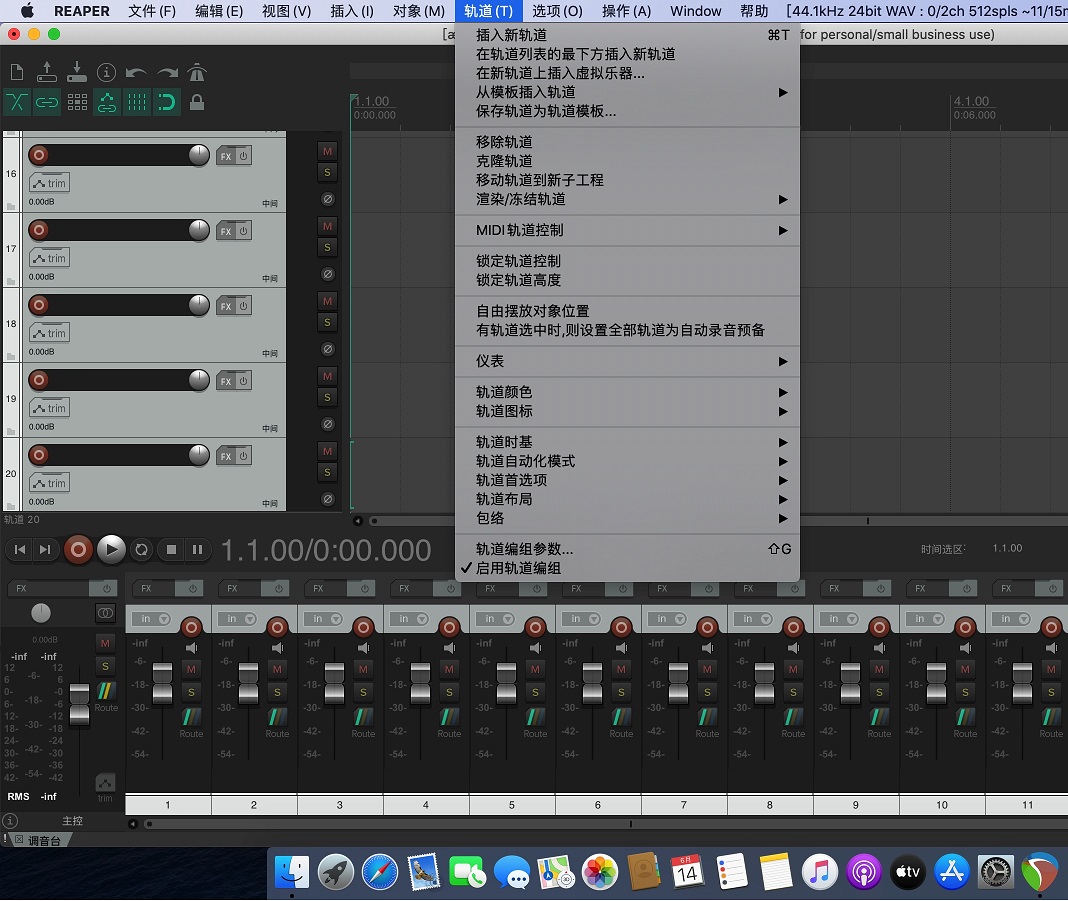Toggle the snap magnet icon

point(167,101)
